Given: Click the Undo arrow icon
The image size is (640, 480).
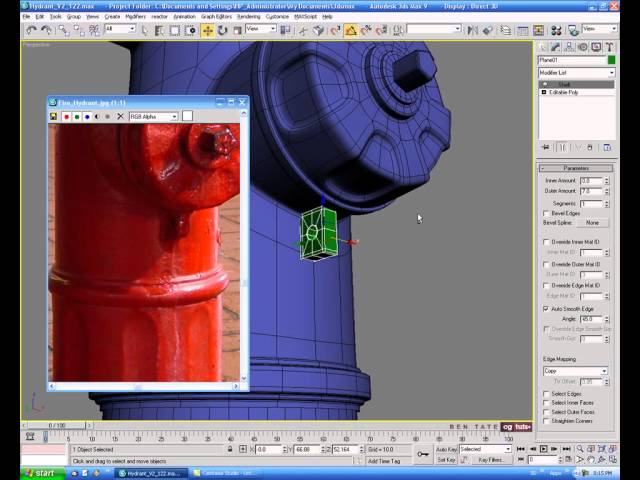Looking at the screenshot, I should point(31,30).
